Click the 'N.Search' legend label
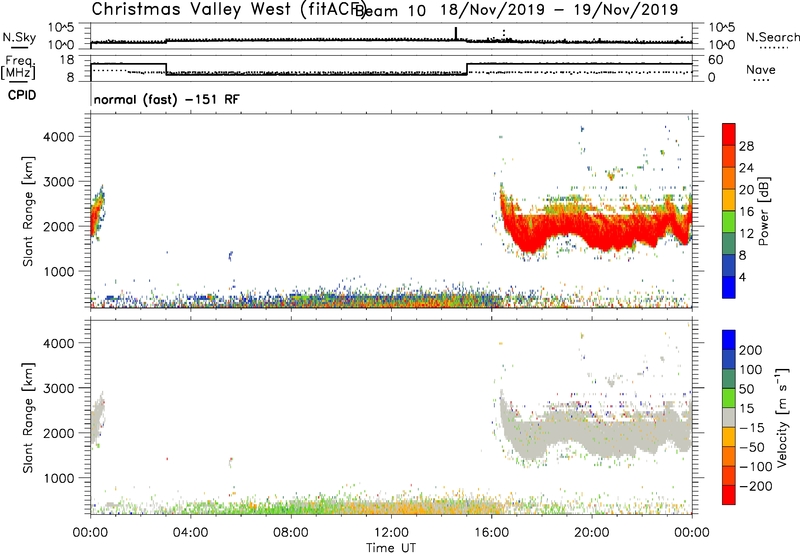Viewport: 800px width, 554px height. pos(772,37)
